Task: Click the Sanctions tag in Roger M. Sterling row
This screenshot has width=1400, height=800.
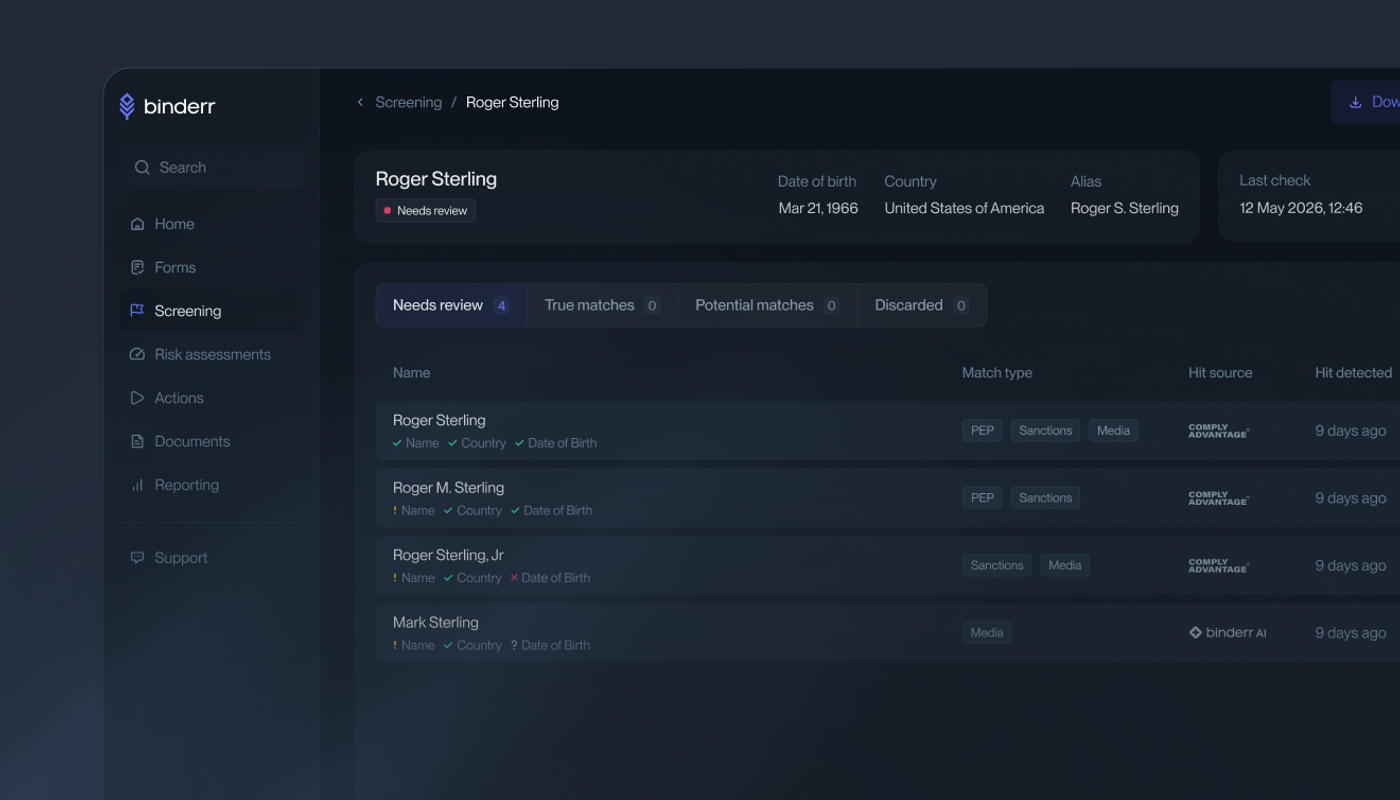Action: 1045,498
